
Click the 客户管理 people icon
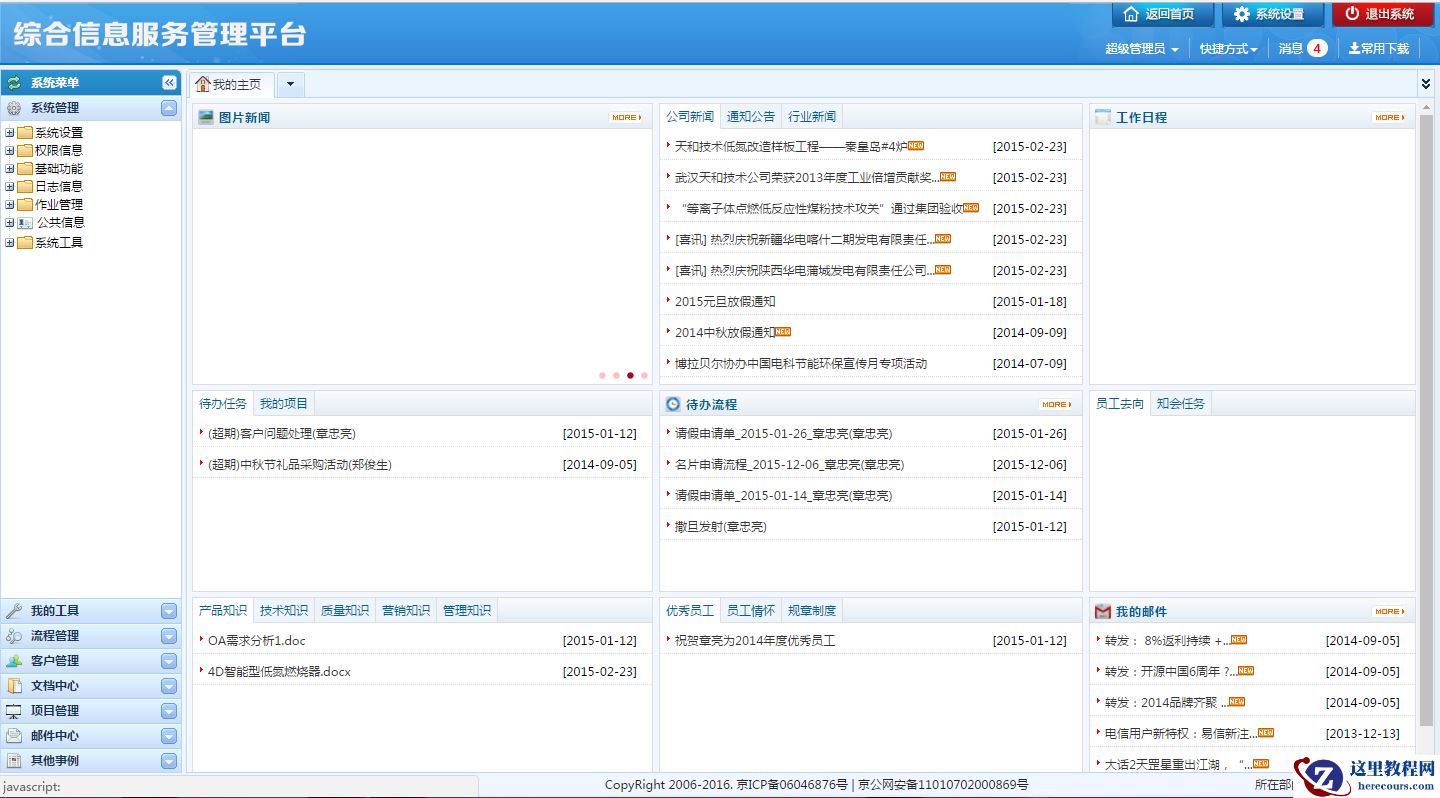click(14, 661)
